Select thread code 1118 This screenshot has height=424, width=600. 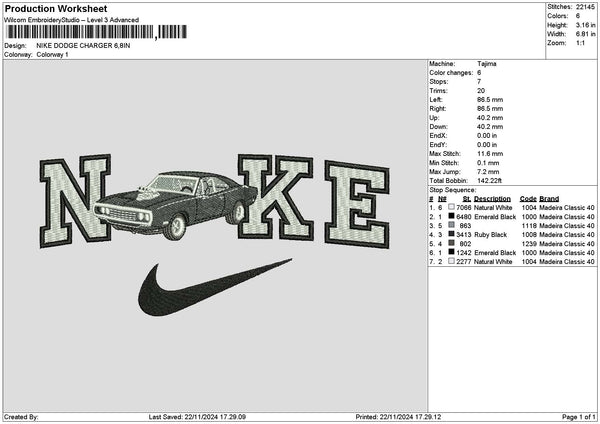(x=529, y=226)
